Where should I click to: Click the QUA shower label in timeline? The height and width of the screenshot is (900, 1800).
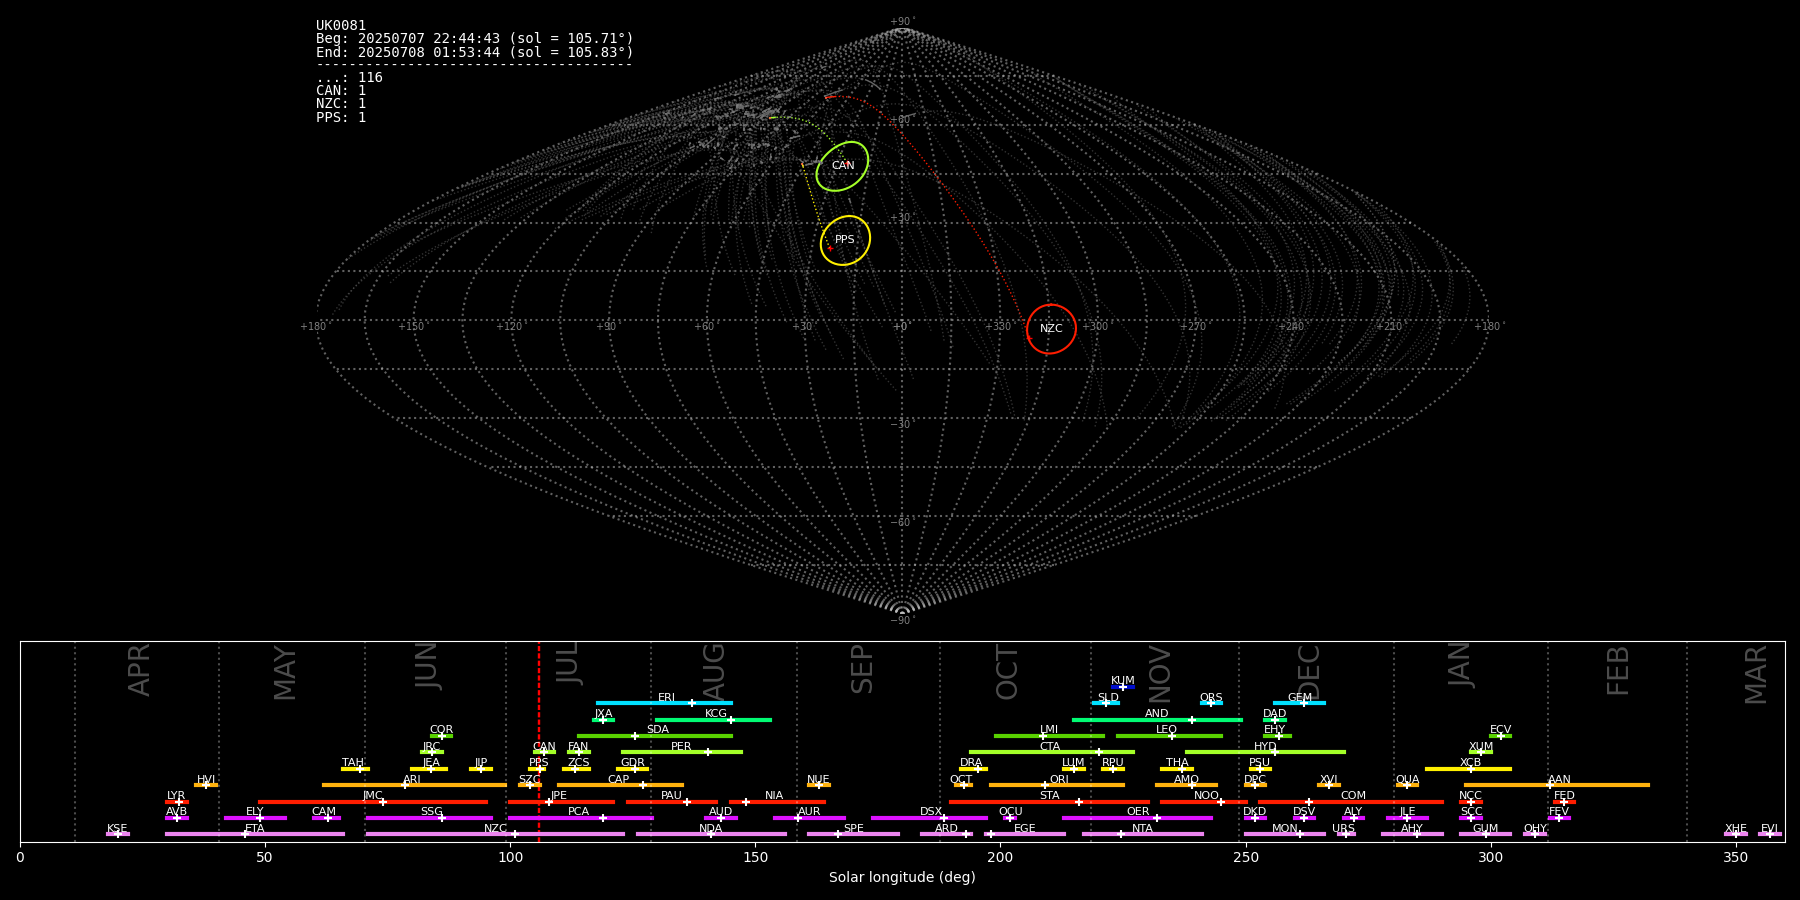click(1408, 780)
